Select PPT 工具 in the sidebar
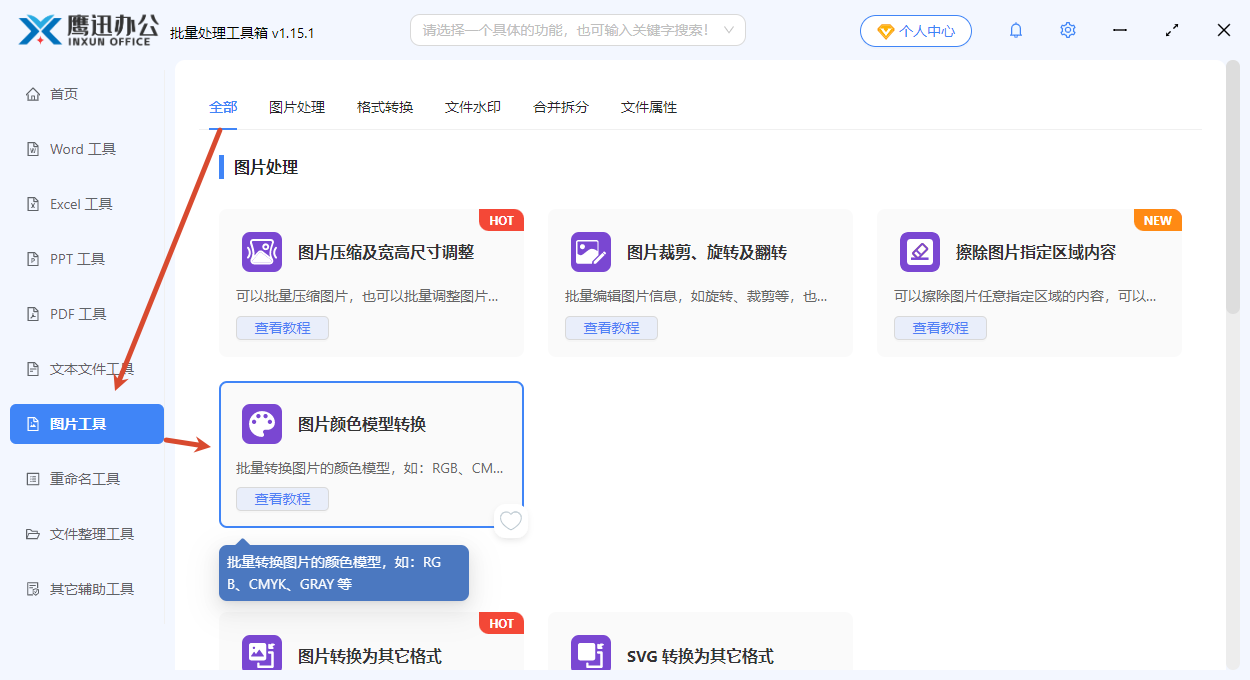 tap(87, 259)
